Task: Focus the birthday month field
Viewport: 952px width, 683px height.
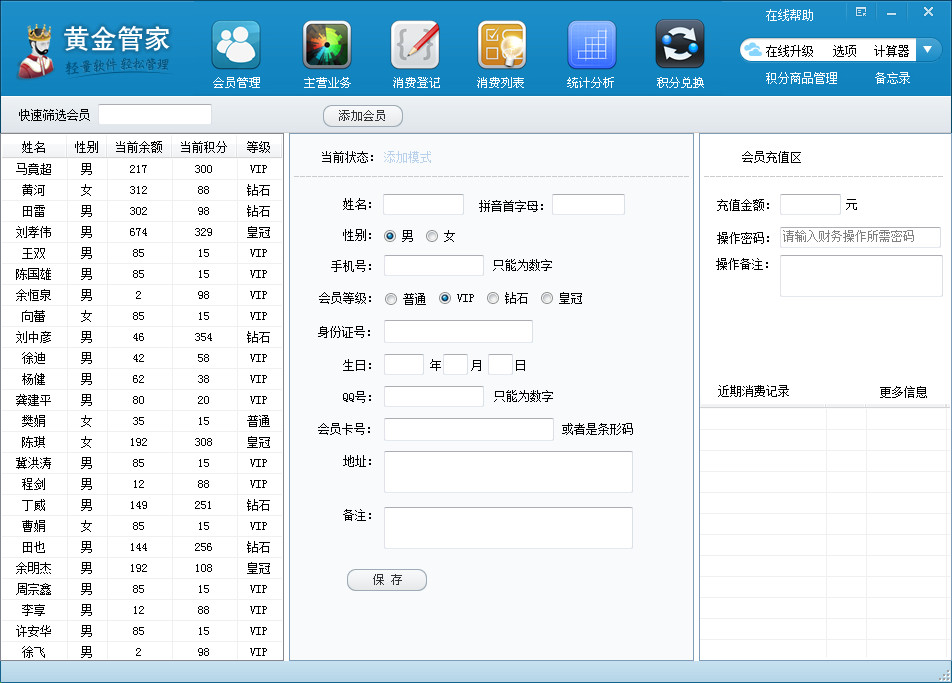Action: coord(455,365)
